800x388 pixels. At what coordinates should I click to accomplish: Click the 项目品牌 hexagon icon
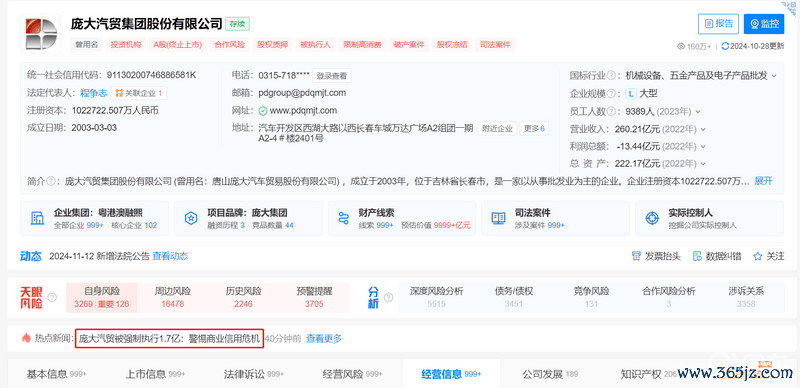(x=191, y=218)
